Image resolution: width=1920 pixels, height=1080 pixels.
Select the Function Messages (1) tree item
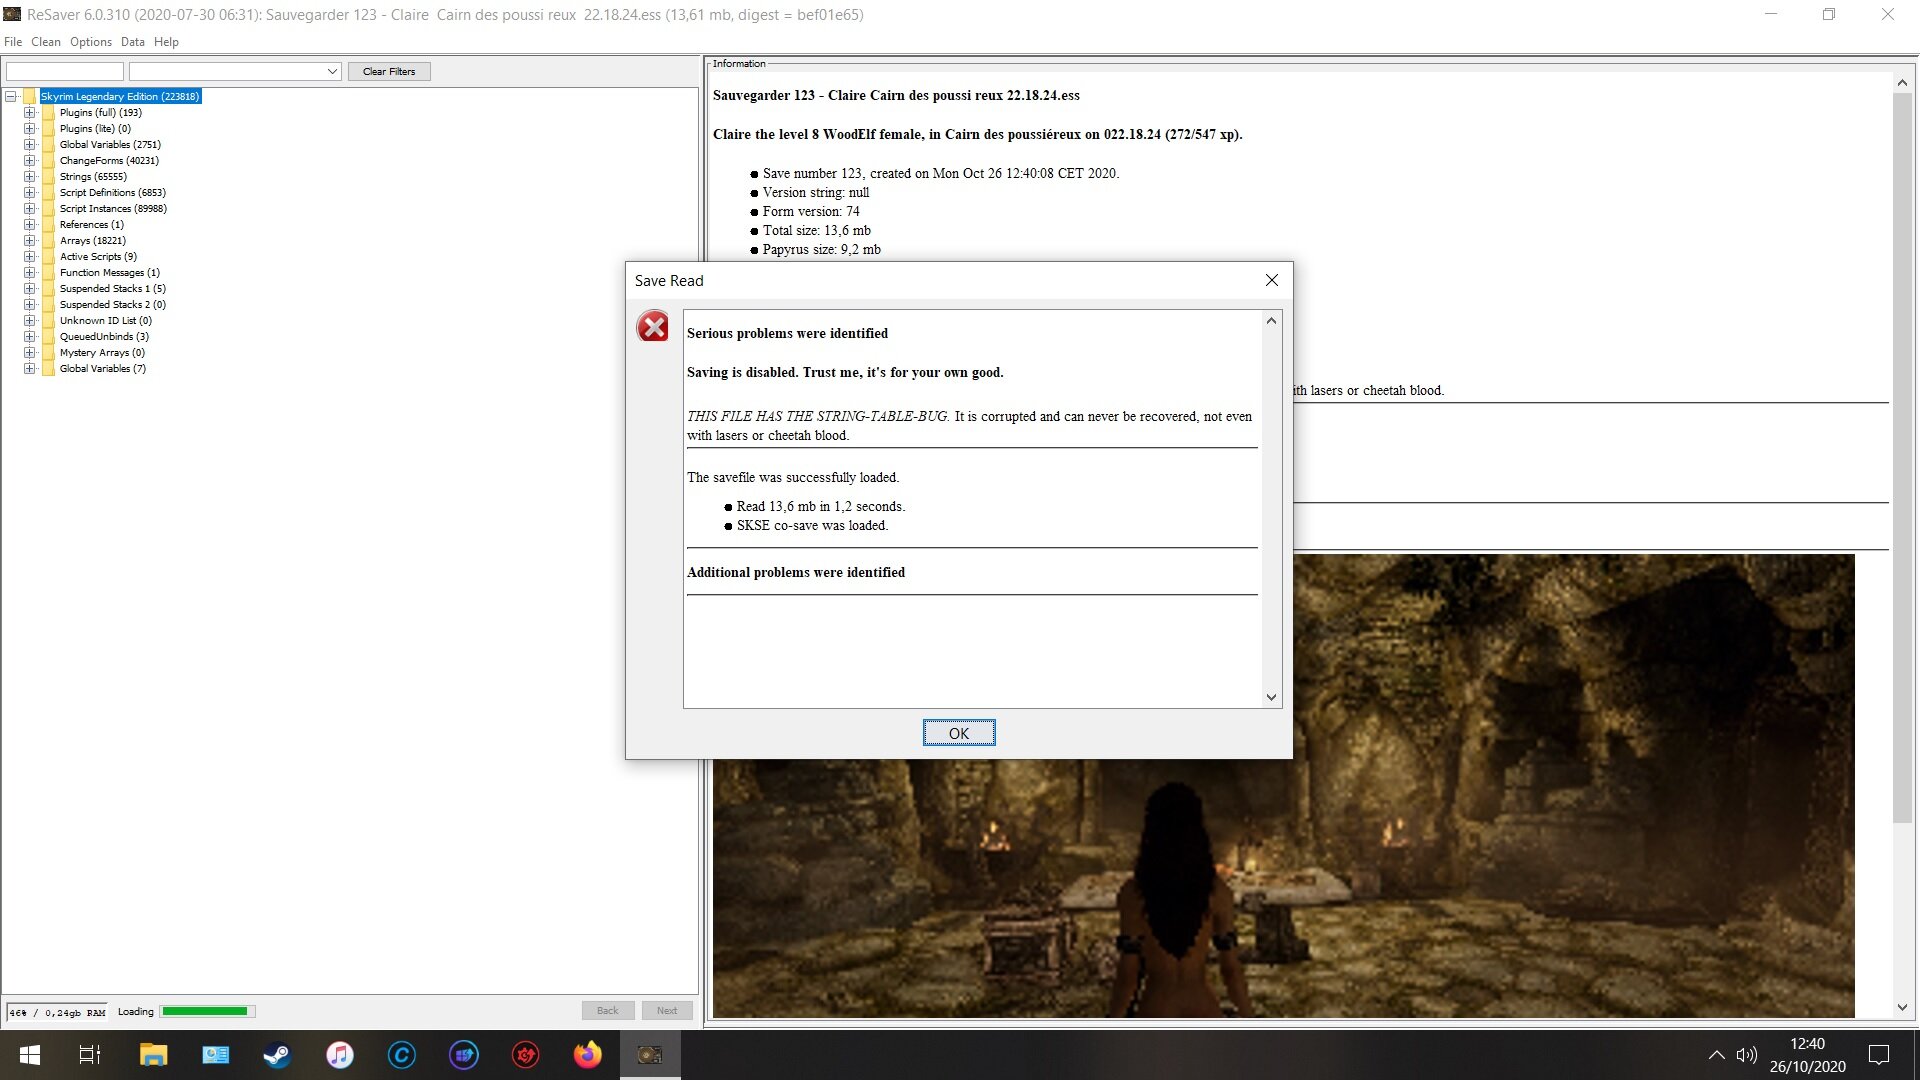coord(109,273)
